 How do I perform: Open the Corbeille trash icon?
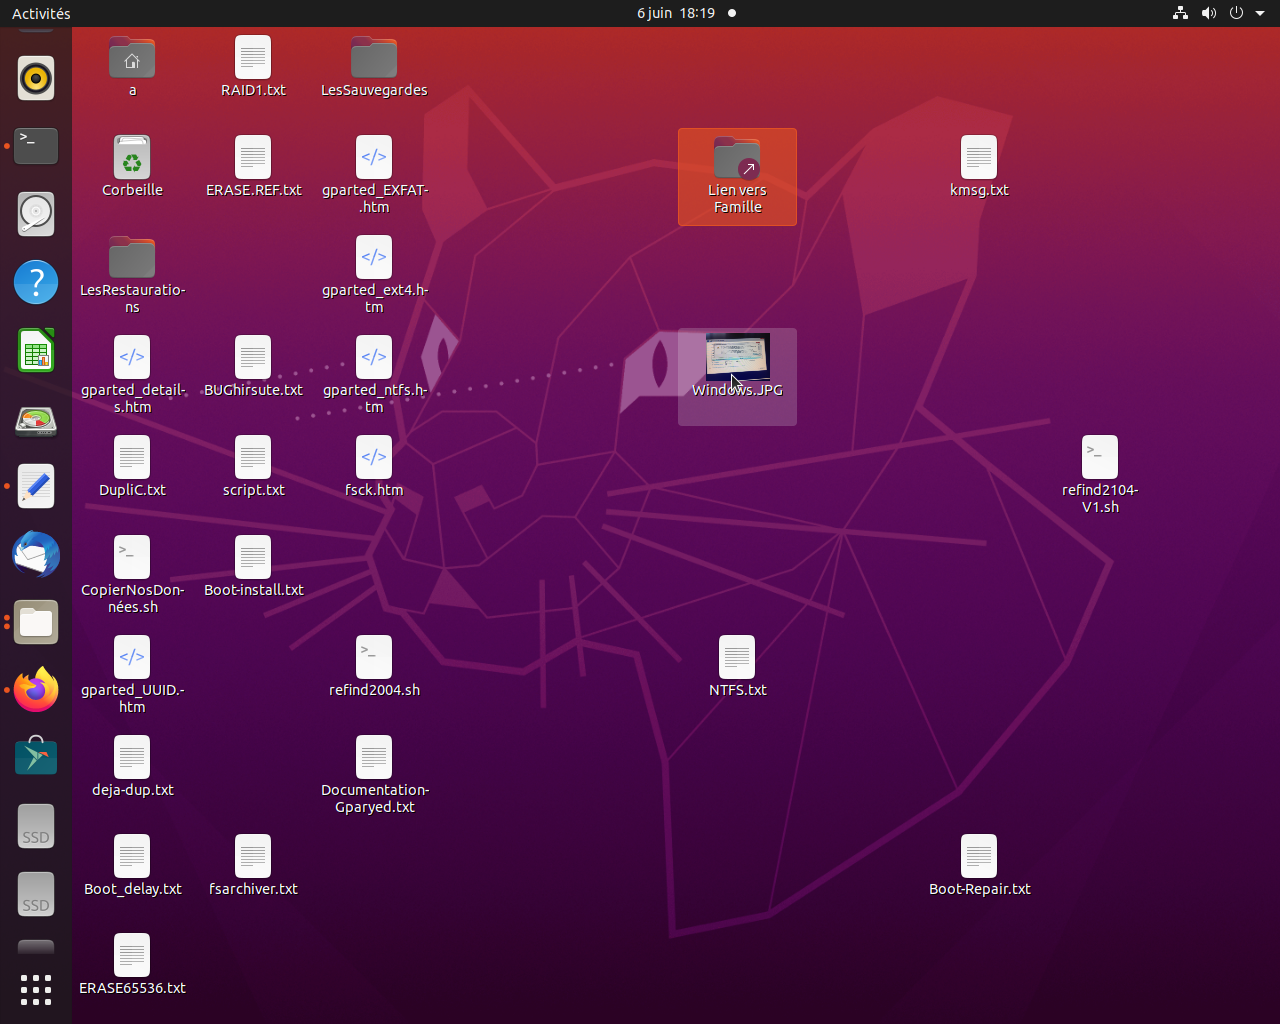132,158
